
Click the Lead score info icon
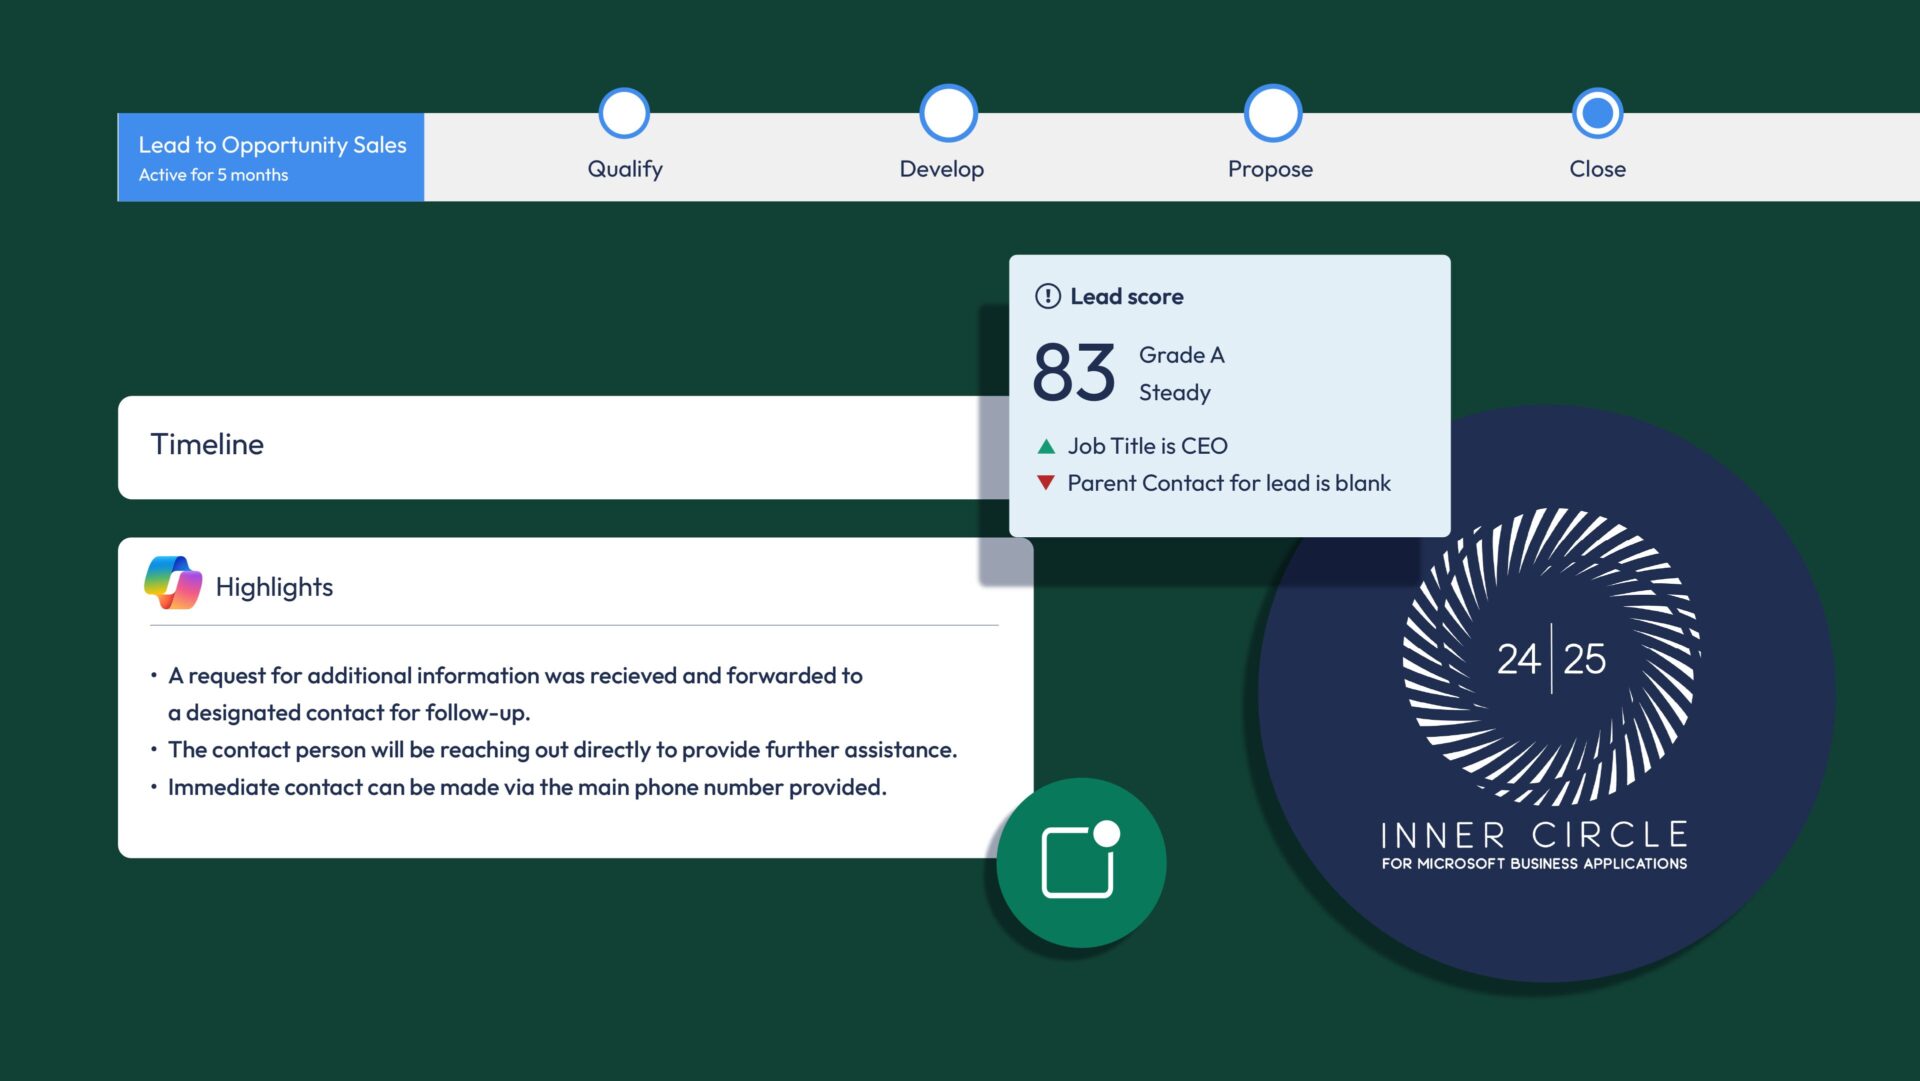point(1047,296)
